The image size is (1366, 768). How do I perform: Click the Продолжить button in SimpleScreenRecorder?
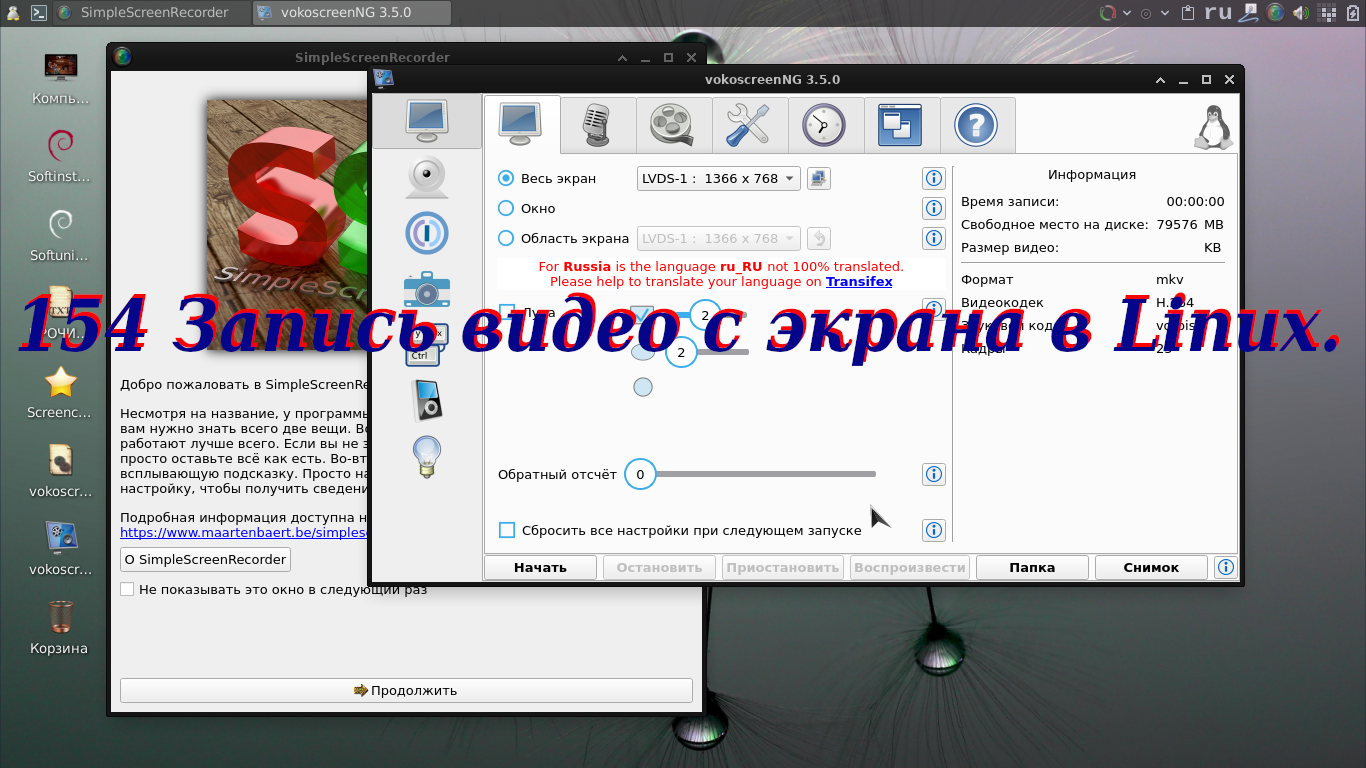[406, 690]
